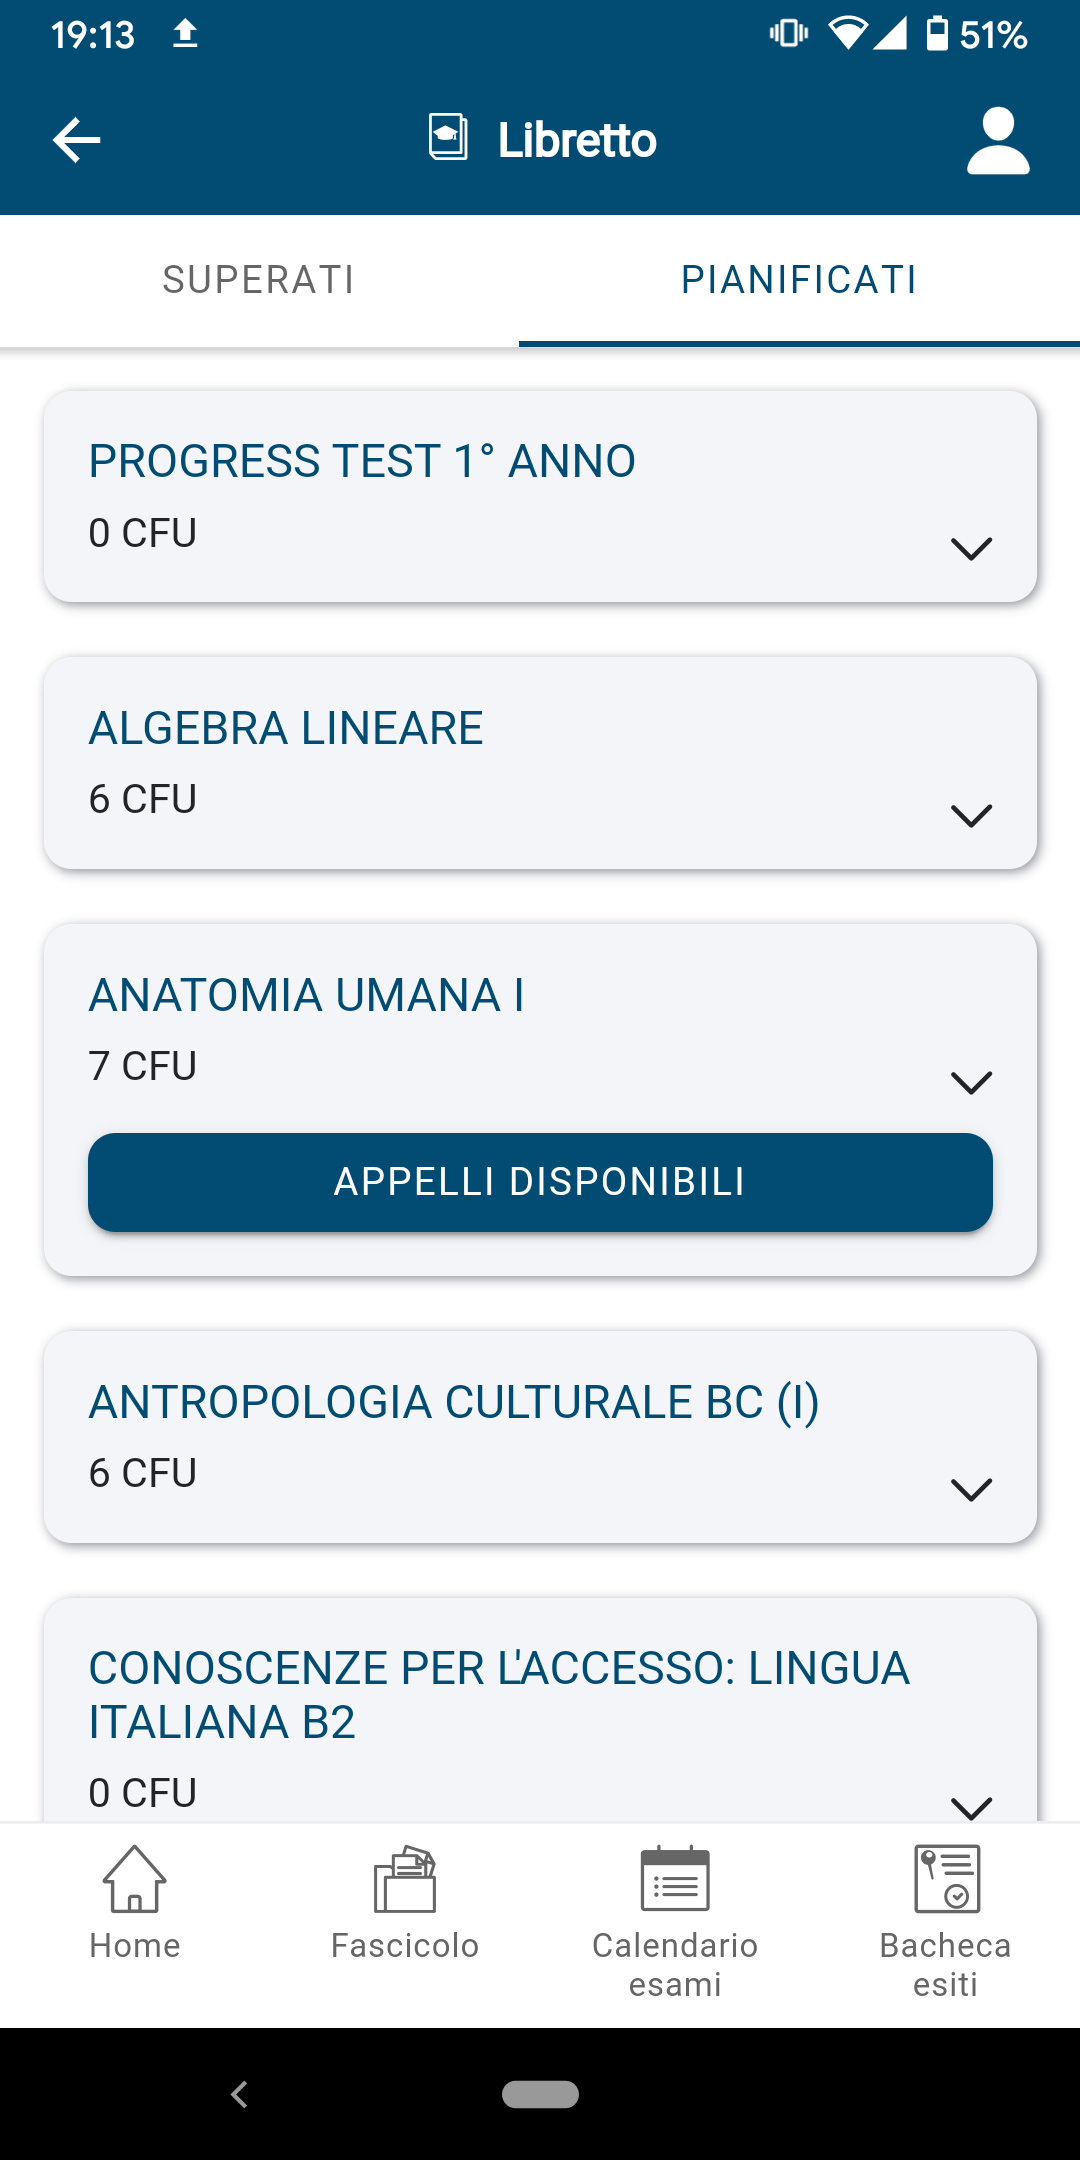Expand ANTROPOLOGIA CULTURALE BC (I) chevron
1080x2160 pixels.
click(971, 1490)
